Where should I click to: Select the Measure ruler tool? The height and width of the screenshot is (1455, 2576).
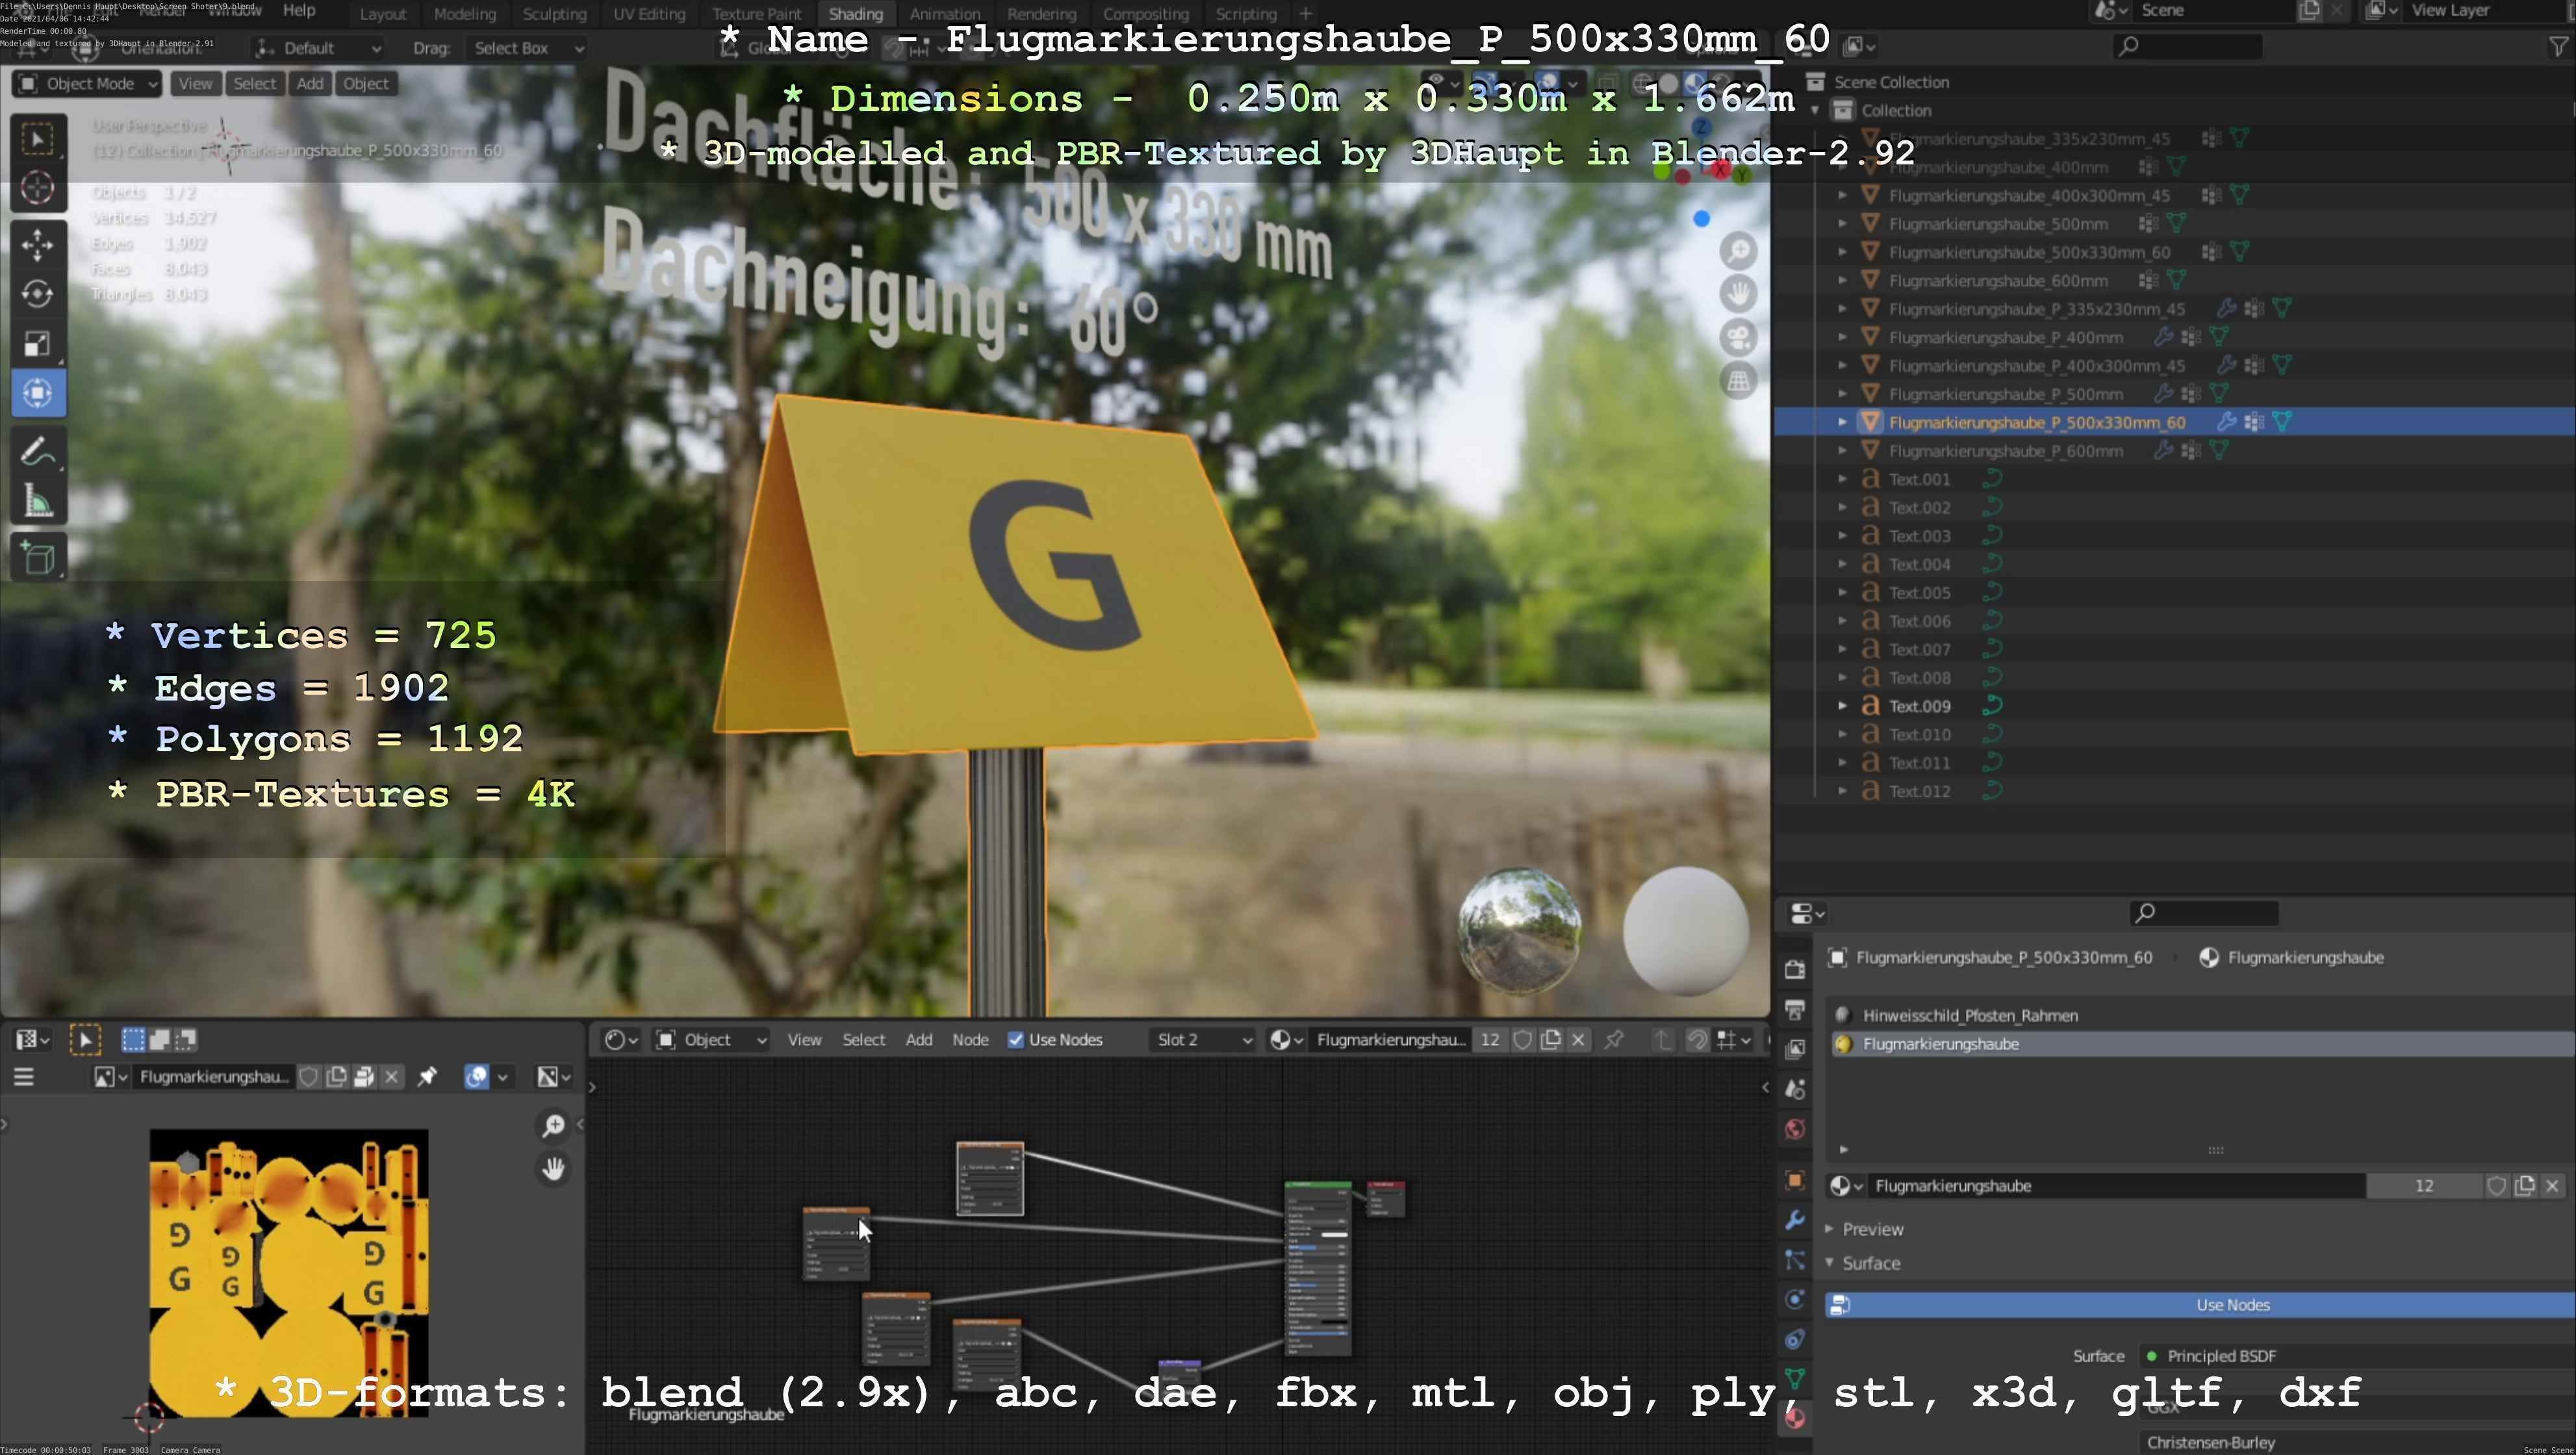(x=38, y=502)
